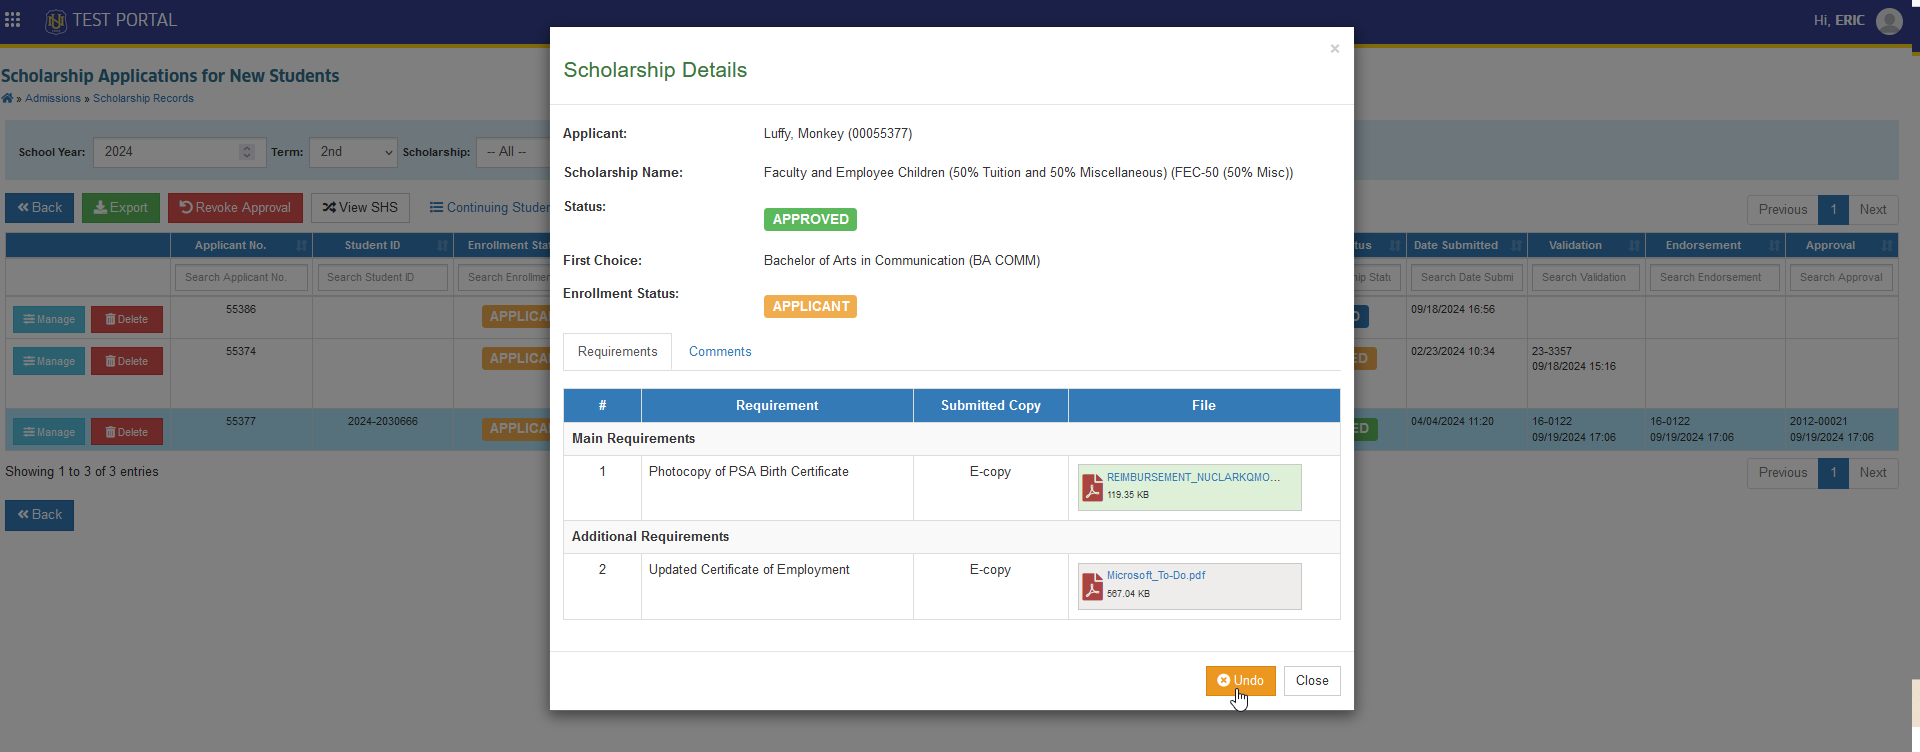The width and height of the screenshot is (1920, 752).
Task: Click the top Back button
Action: 39,208
